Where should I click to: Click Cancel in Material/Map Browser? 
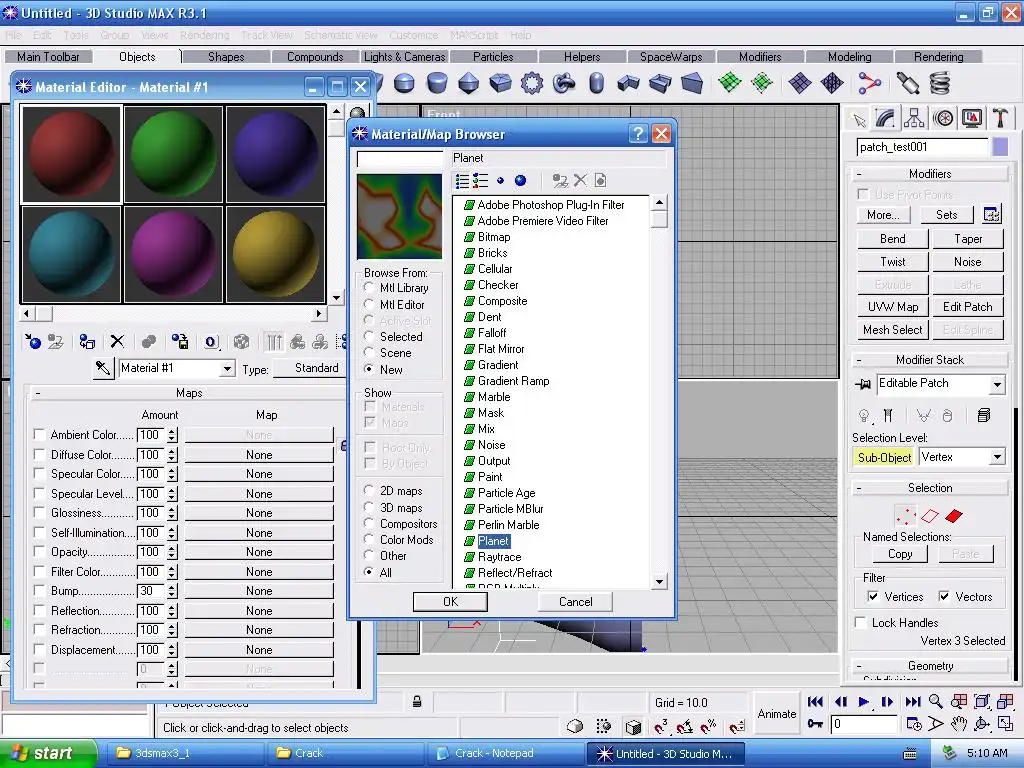tap(575, 601)
